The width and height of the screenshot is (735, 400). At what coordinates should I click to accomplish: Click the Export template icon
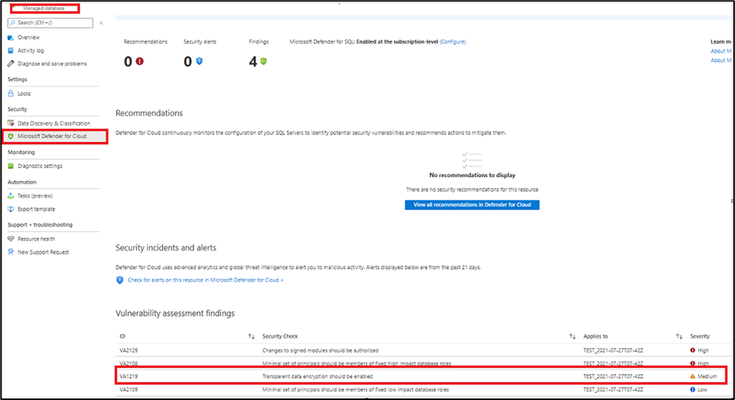click(11, 209)
